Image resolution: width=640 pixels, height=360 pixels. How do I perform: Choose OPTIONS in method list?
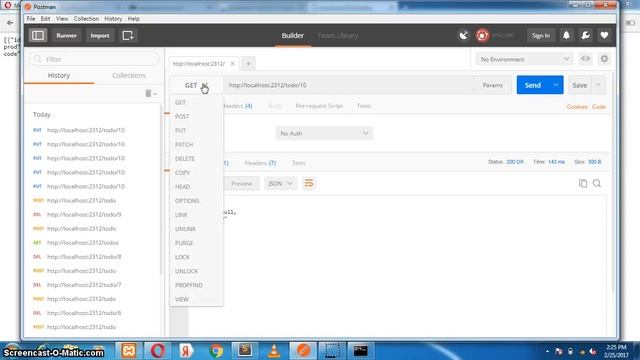tap(187, 201)
